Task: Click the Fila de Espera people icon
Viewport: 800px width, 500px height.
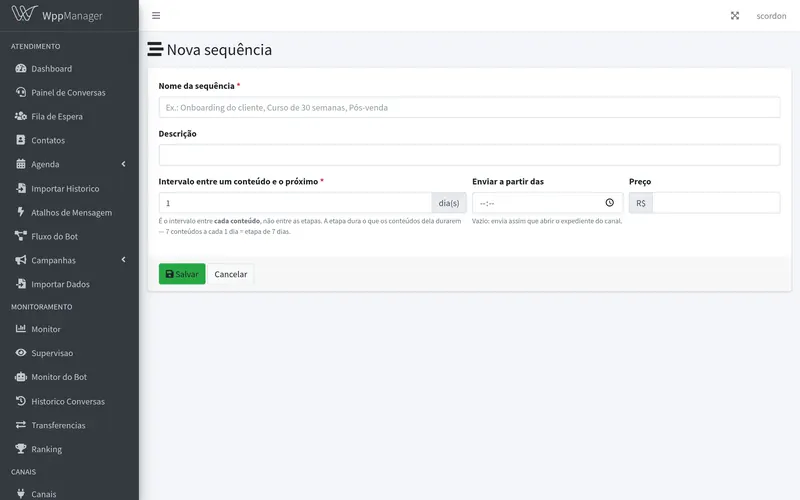Action: coord(20,116)
